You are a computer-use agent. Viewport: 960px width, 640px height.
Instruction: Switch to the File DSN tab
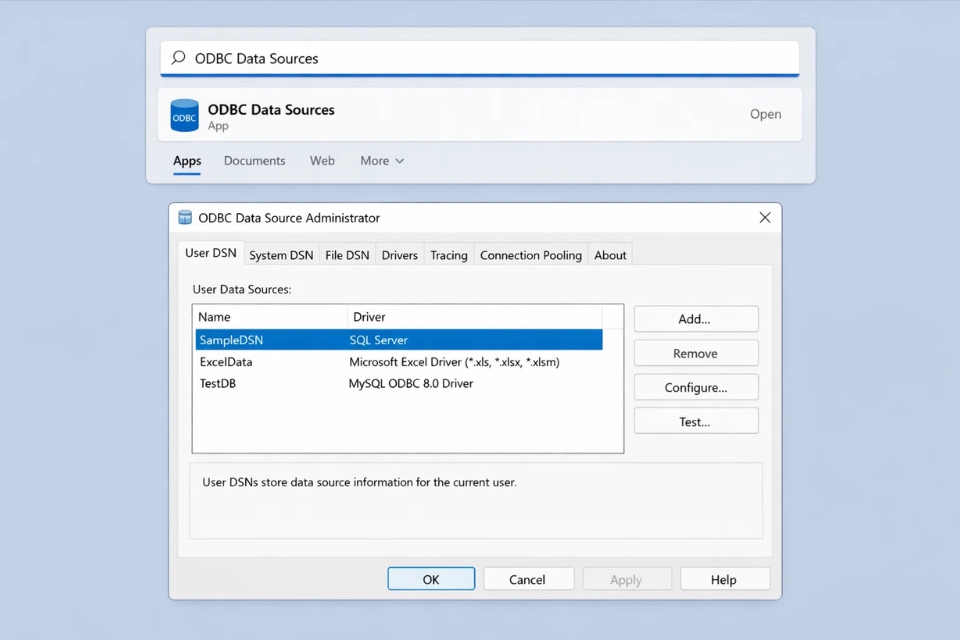pyautogui.click(x=346, y=255)
